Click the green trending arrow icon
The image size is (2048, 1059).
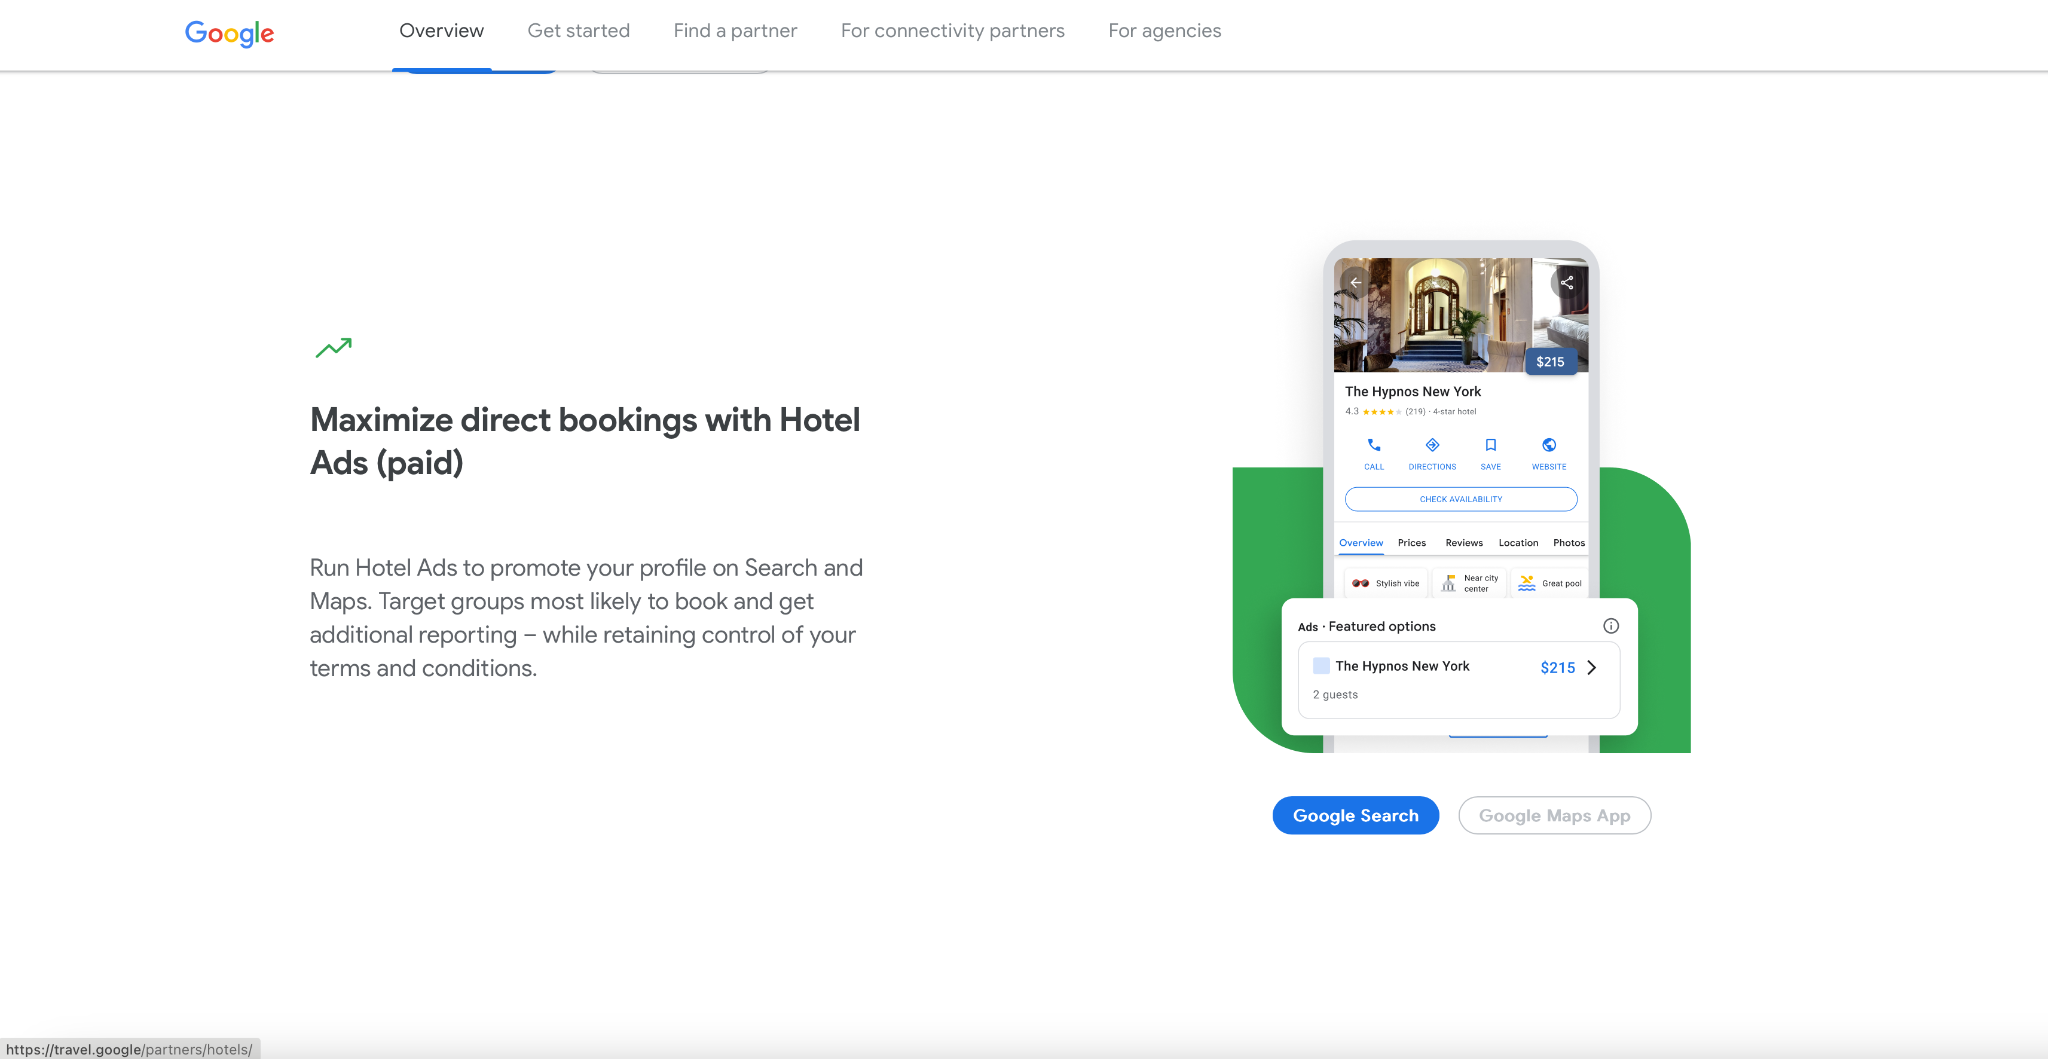pos(333,347)
